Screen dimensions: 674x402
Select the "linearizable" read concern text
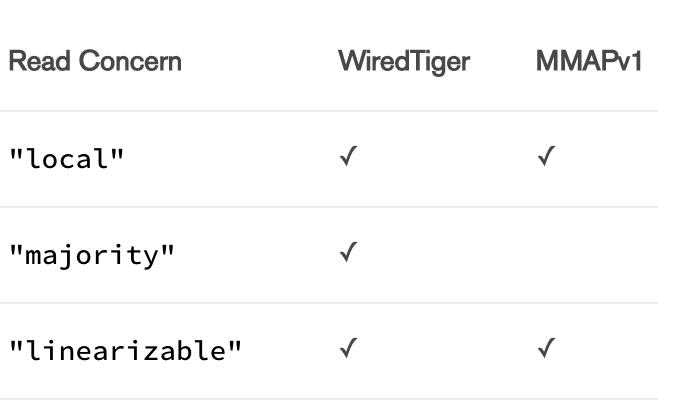point(125,353)
